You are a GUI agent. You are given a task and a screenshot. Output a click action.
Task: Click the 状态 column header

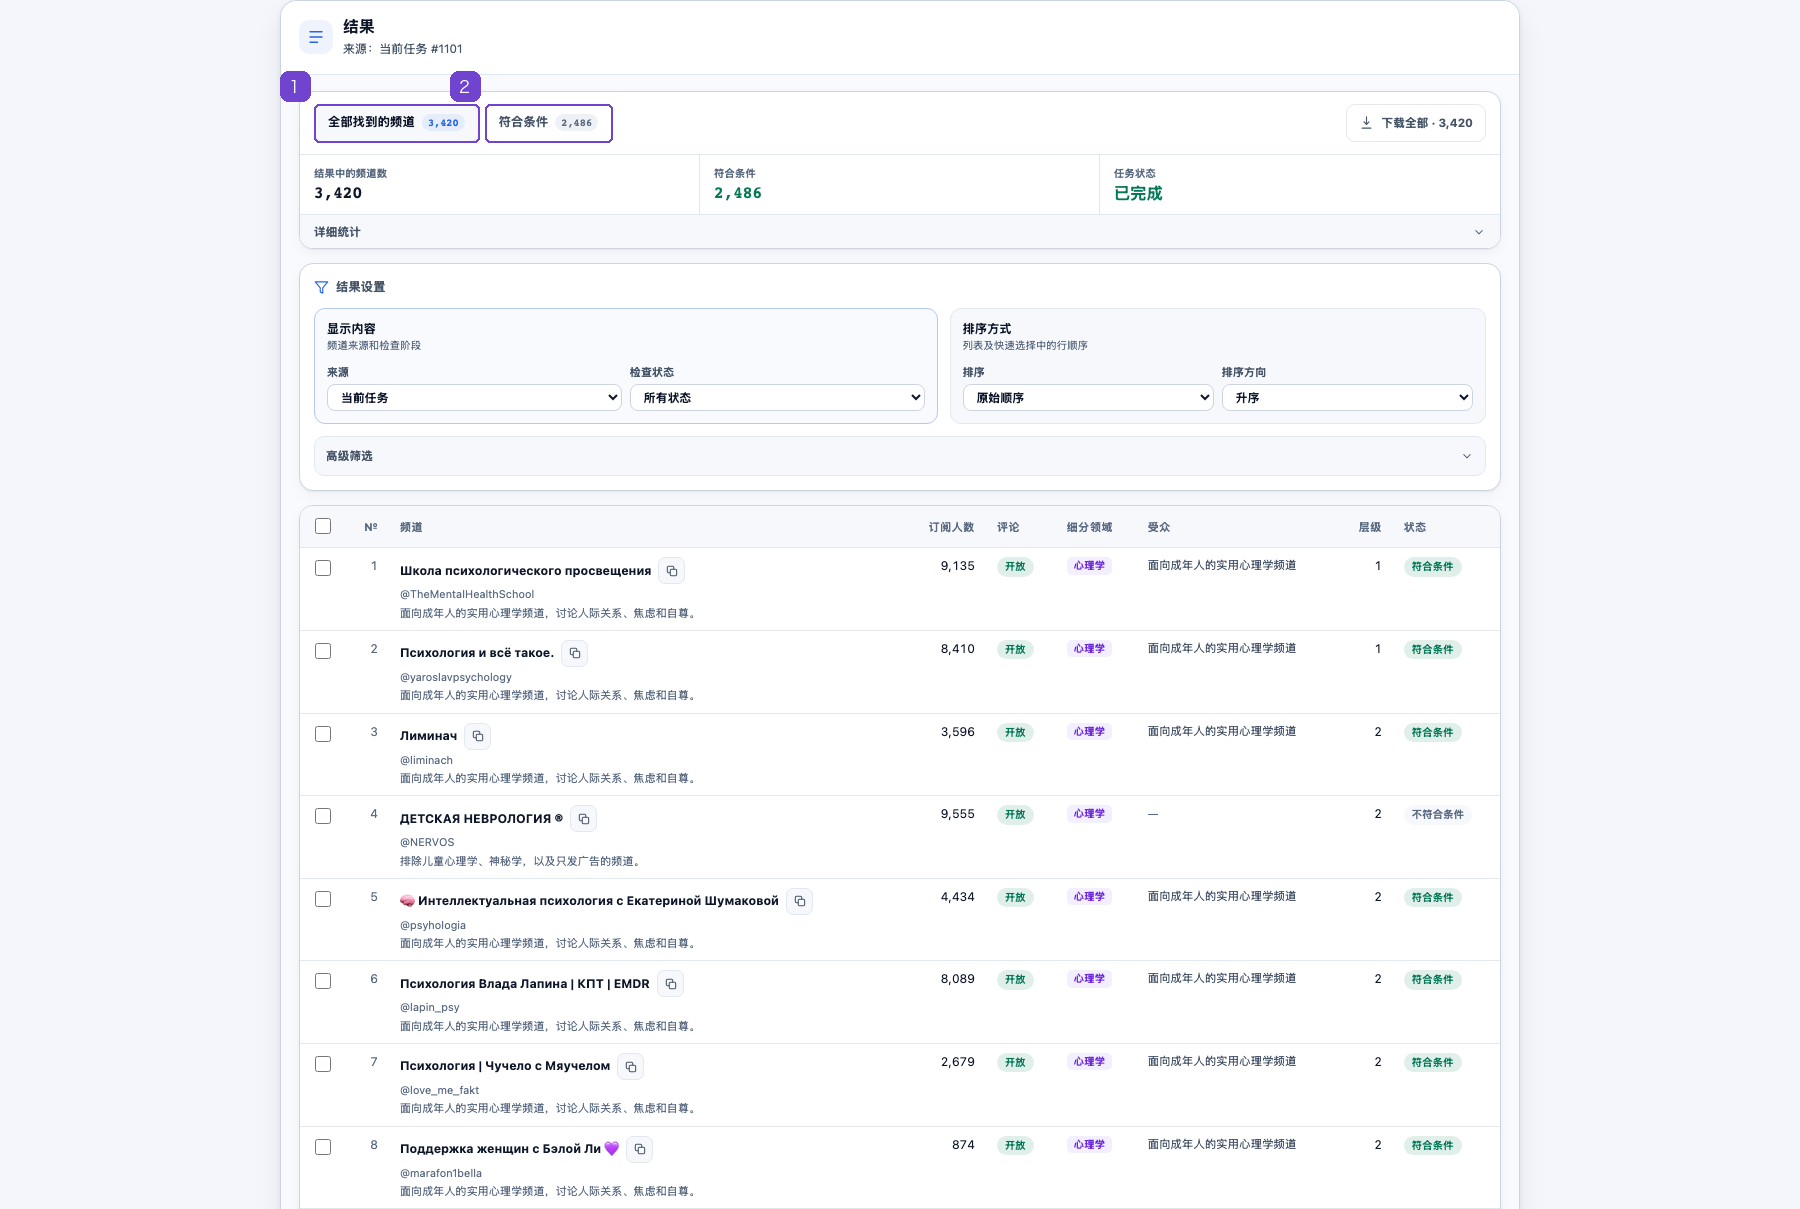1414,527
